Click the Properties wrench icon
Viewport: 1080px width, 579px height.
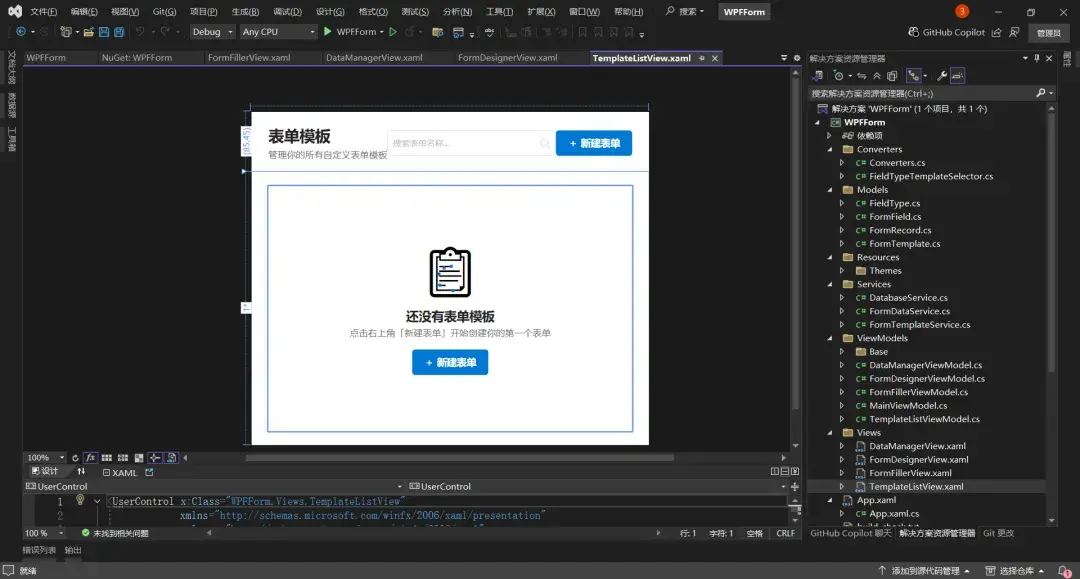point(942,76)
